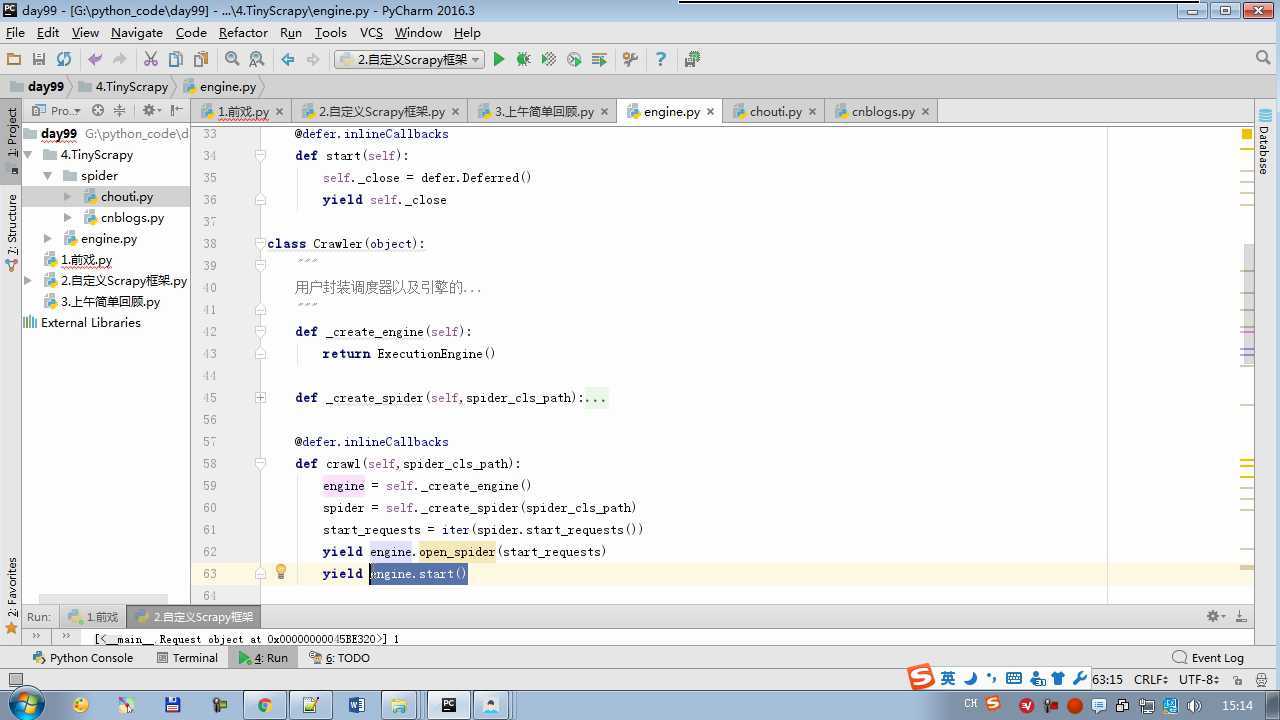Navigate back with the blue arrow icon
The image size is (1280, 720).
(x=288, y=60)
